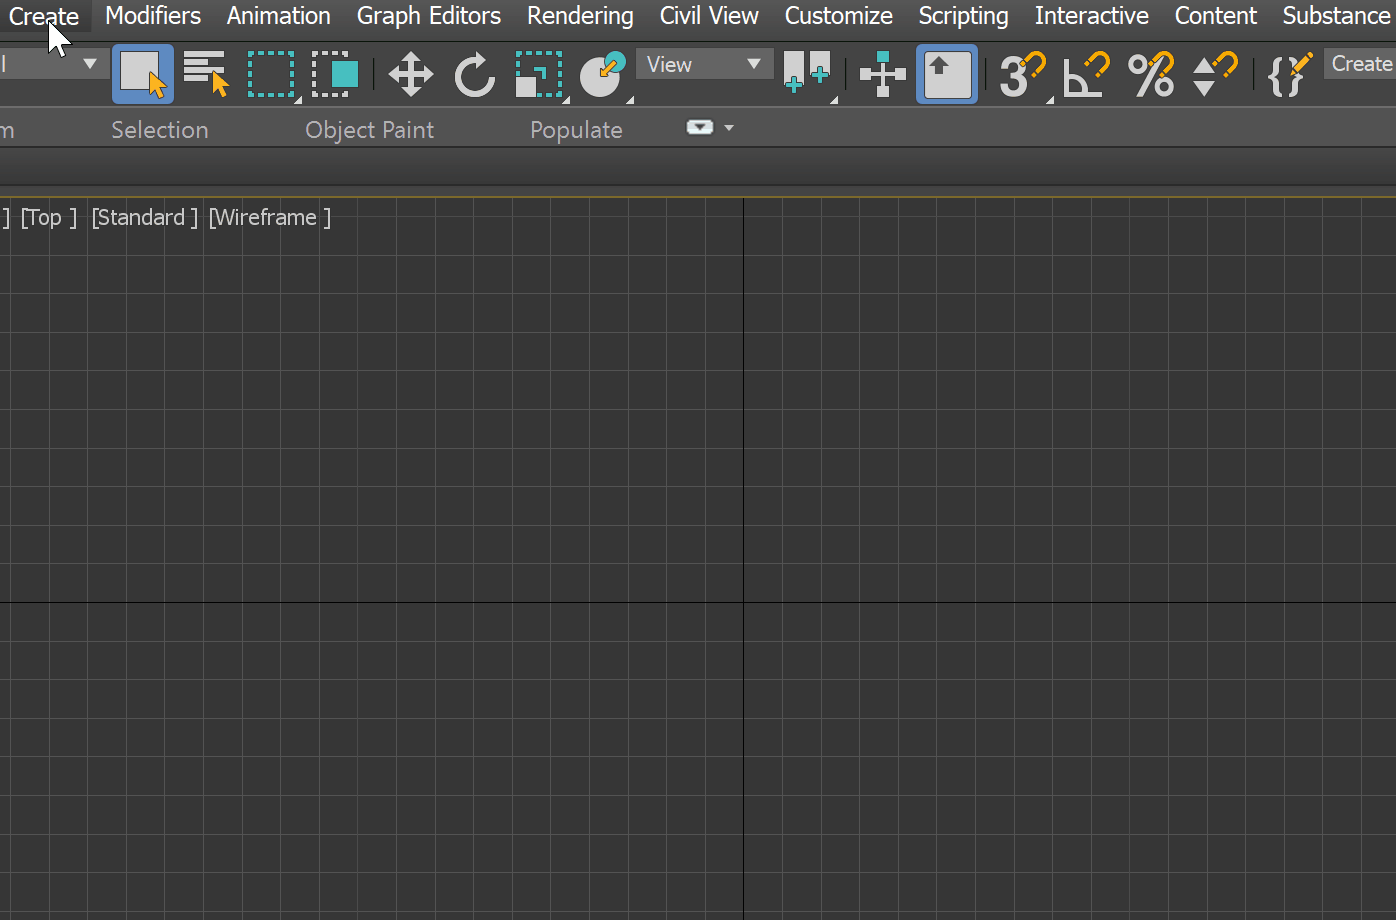
Task: Activate the Select and Uniform Scale tool
Action: pos(538,73)
